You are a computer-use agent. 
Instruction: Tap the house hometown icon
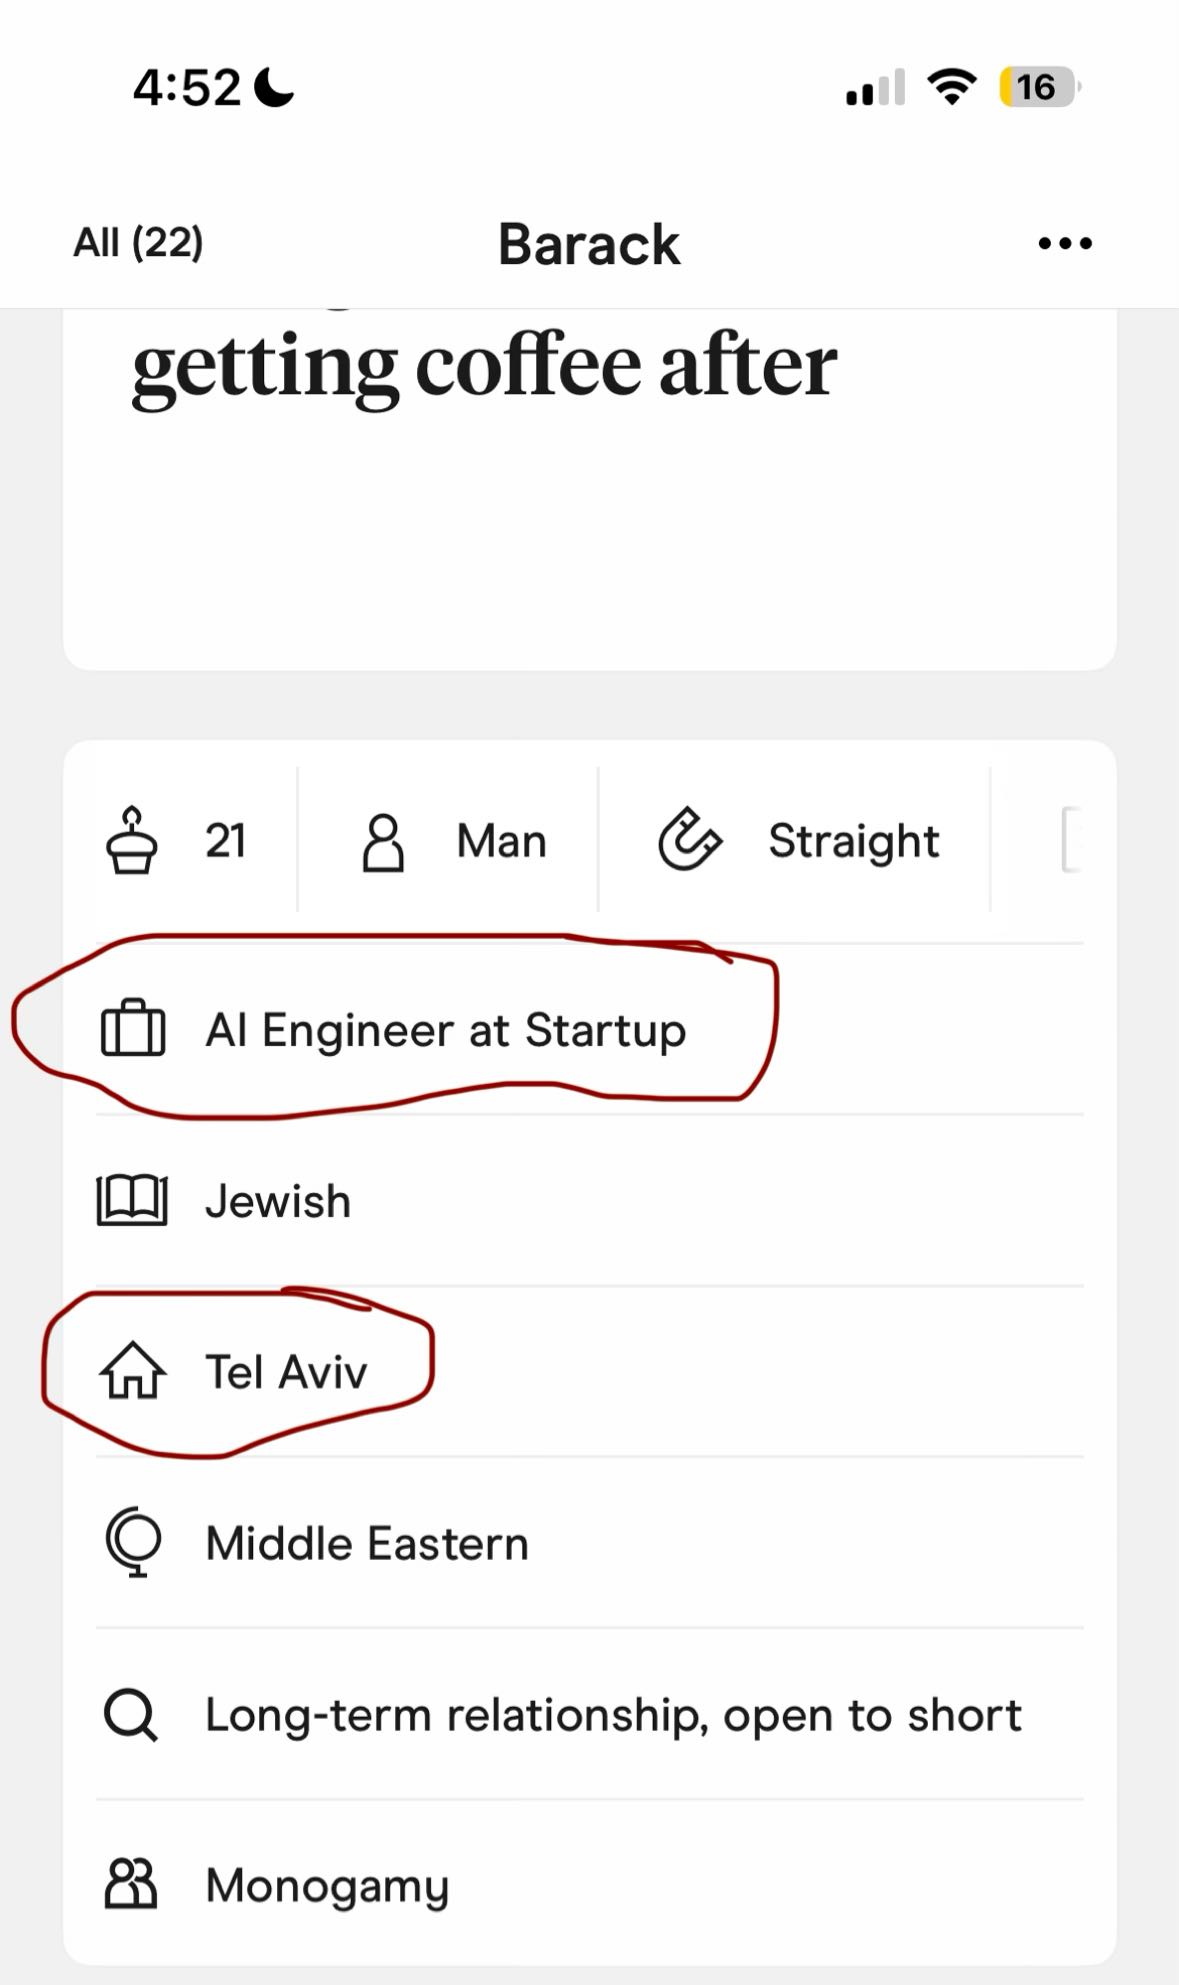click(132, 1371)
